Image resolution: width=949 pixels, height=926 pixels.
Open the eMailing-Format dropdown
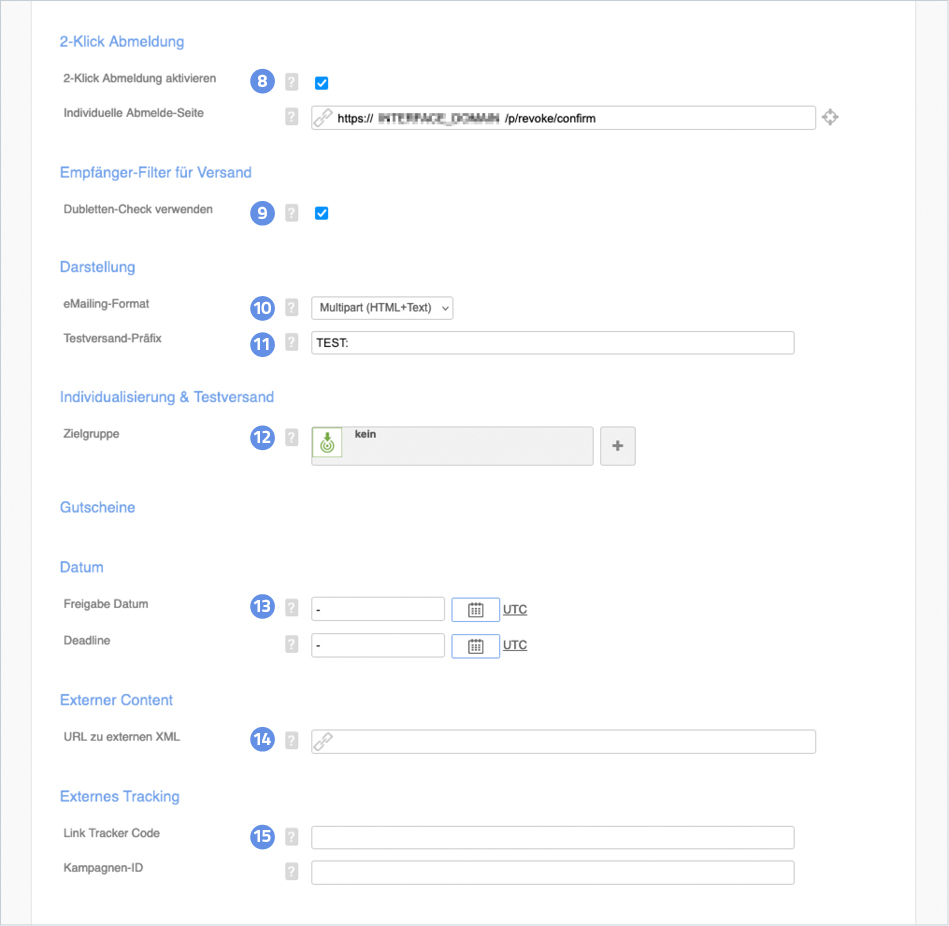382,308
